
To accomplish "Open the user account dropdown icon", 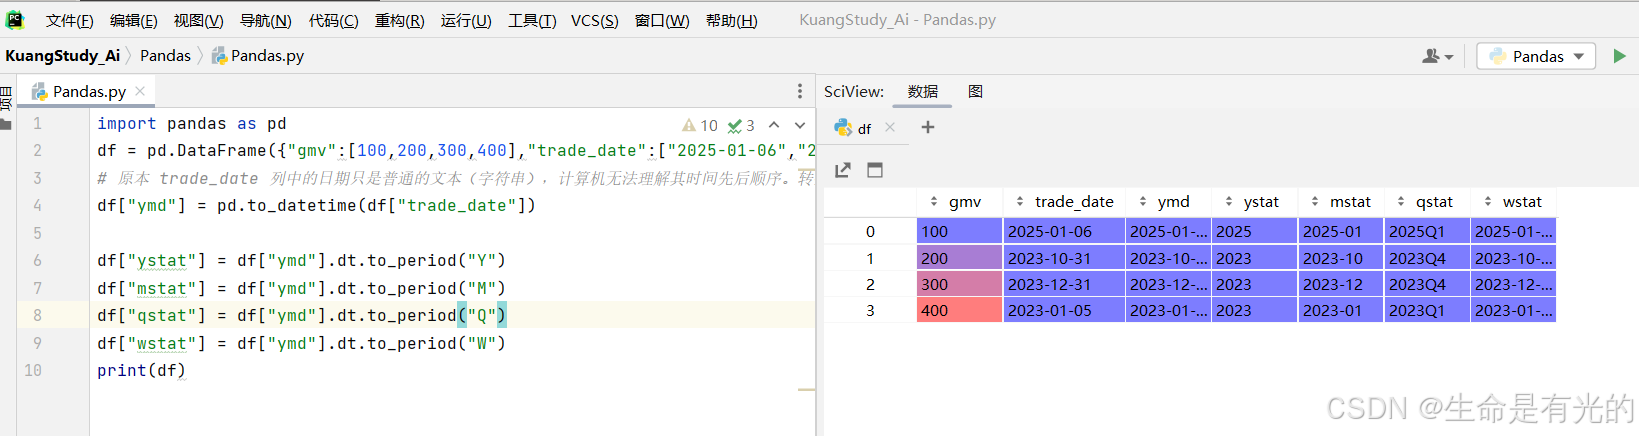I will tap(1437, 56).
